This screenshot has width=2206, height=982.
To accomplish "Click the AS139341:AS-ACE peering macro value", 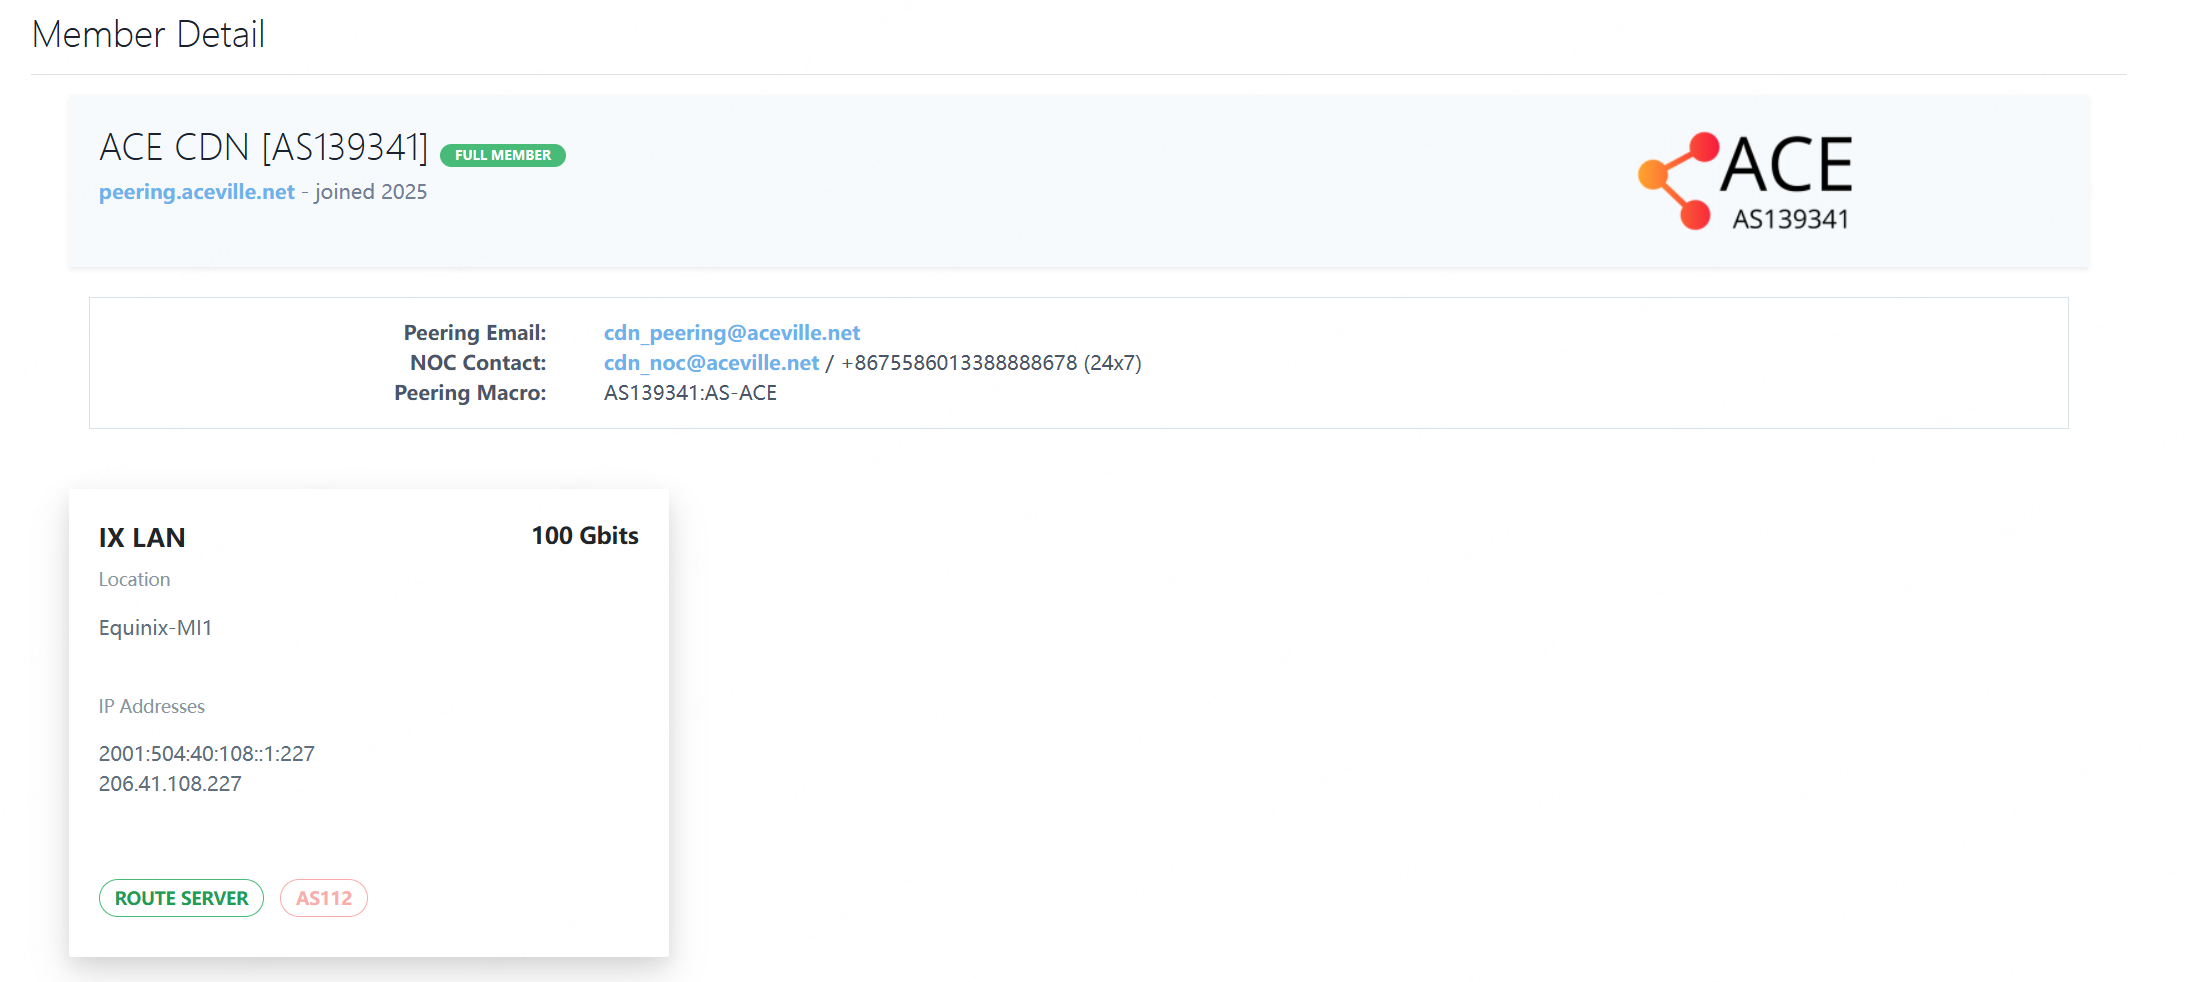I will click(x=690, y=393).
